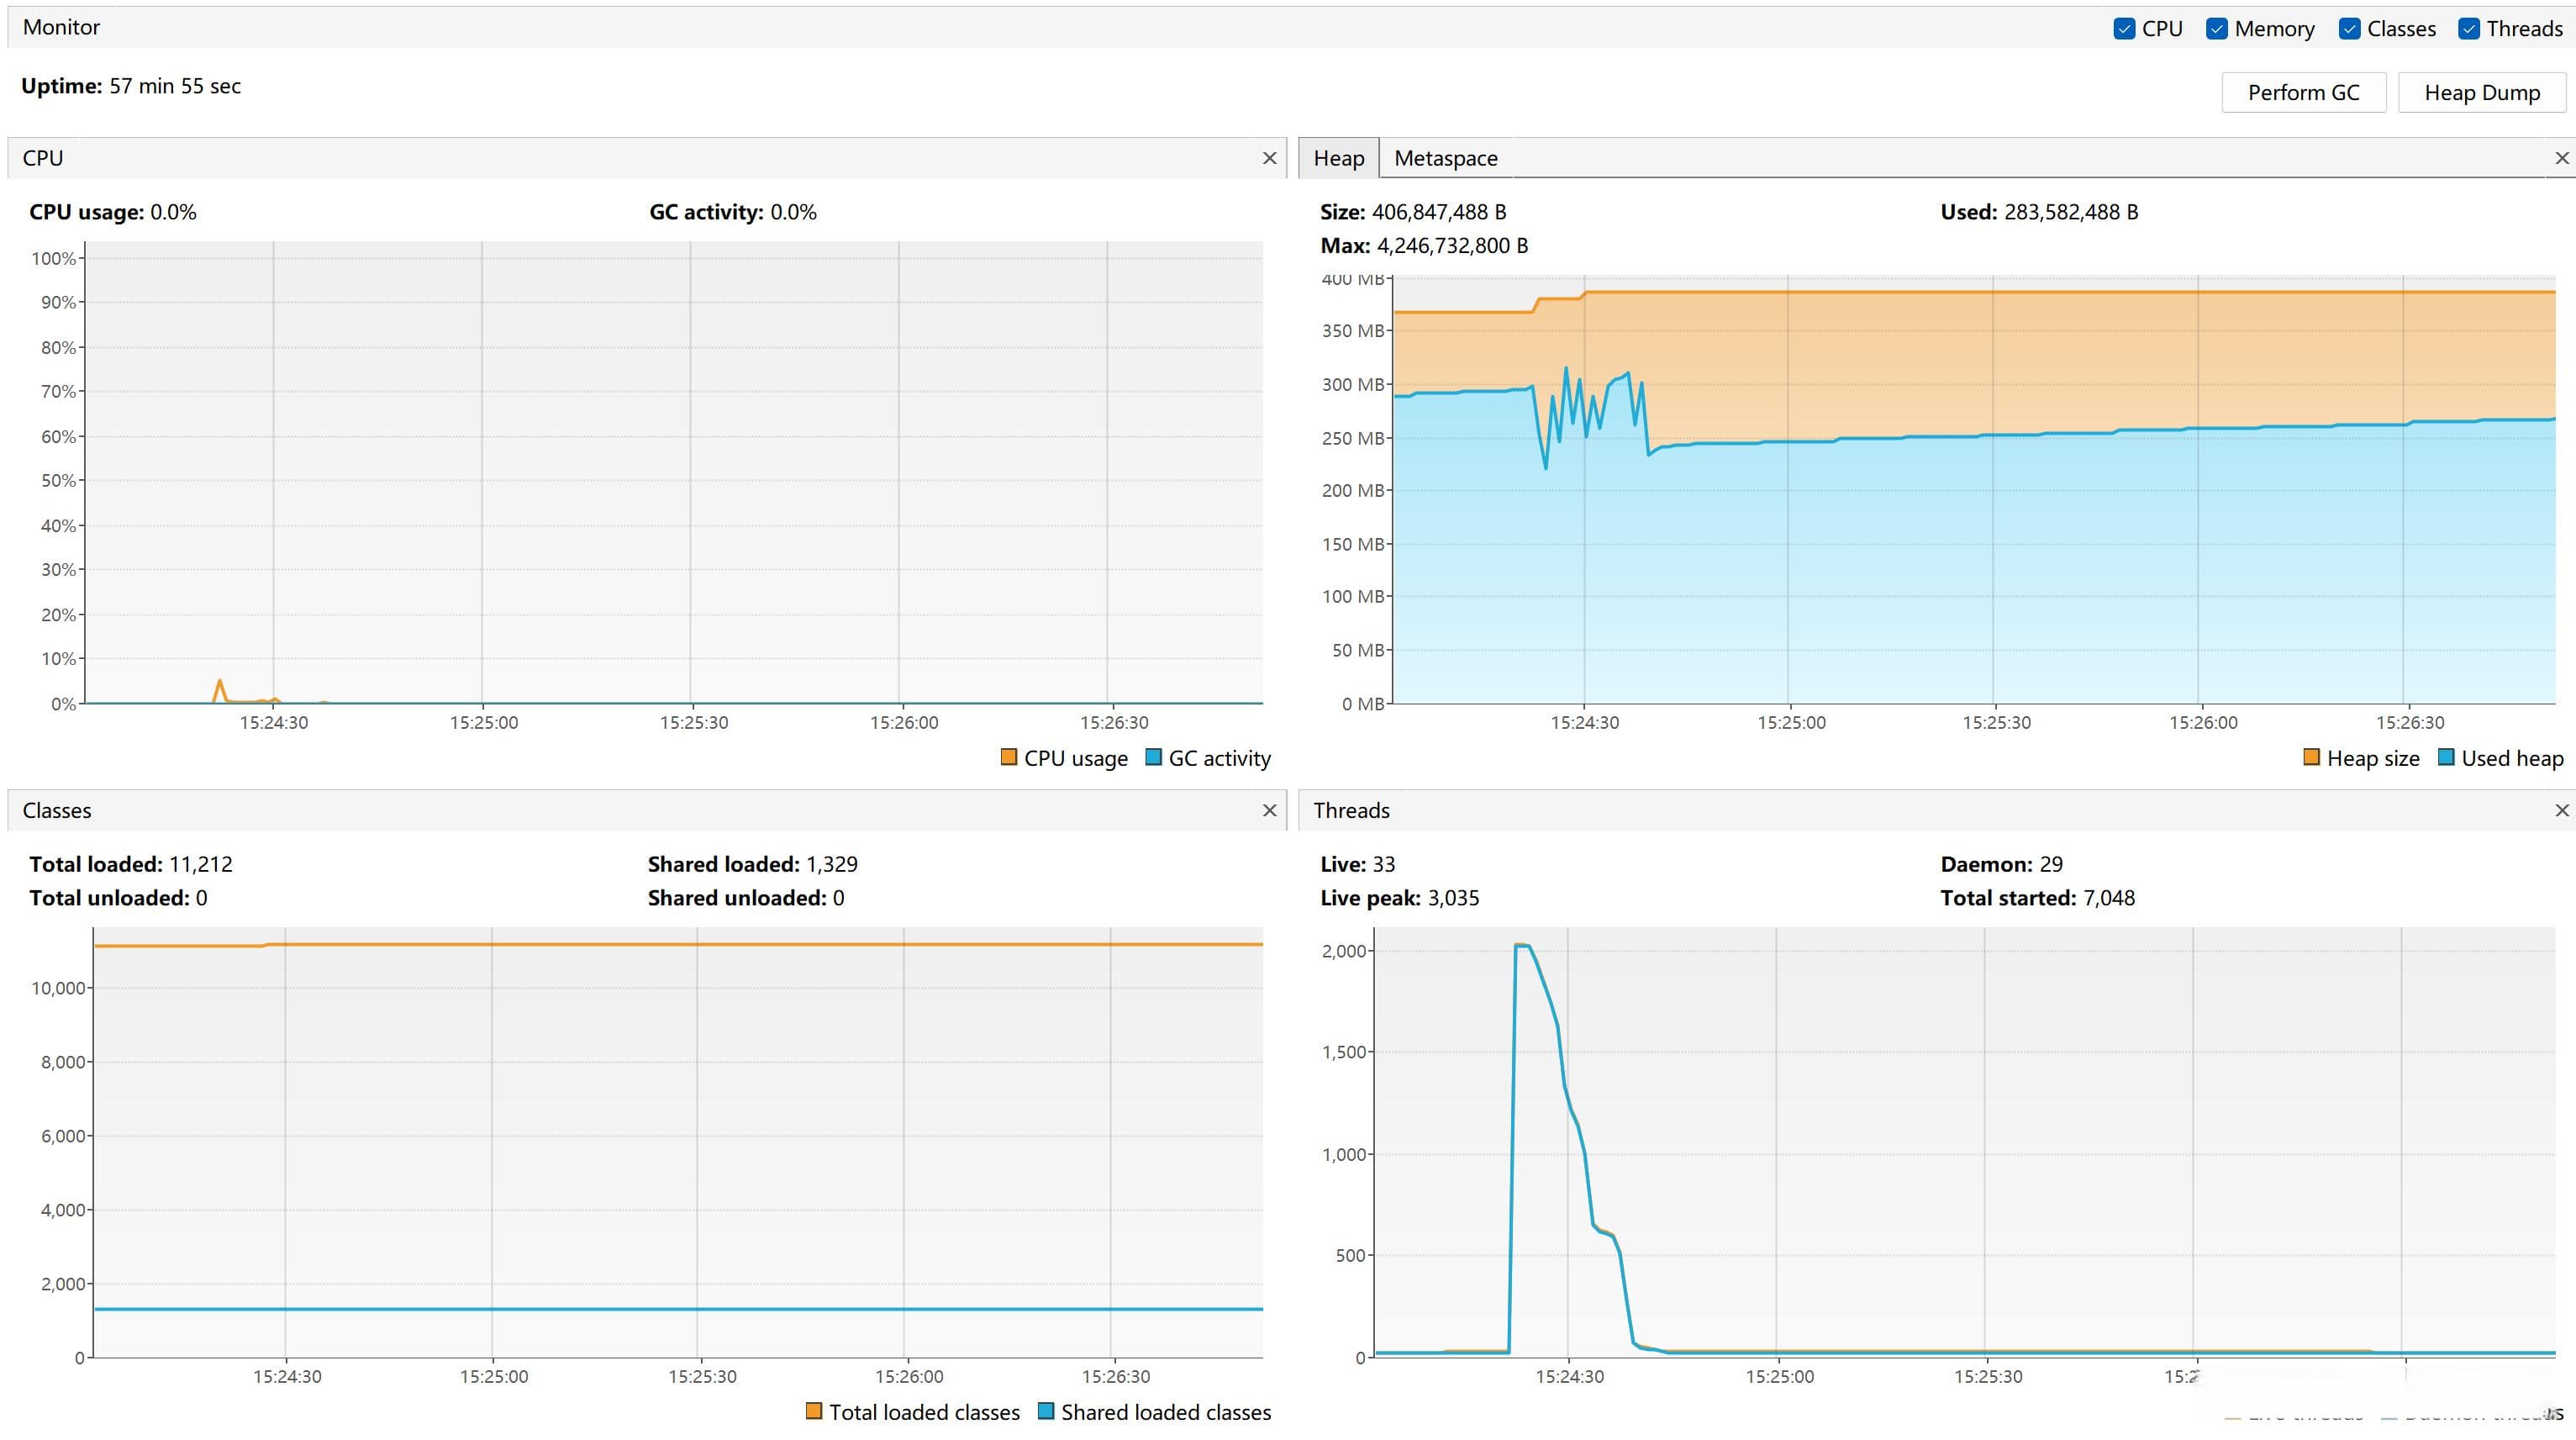Screen dimensions: 2576x1440
Task: Click the Live 33 threads value
Action: (x=1384, y=864)
